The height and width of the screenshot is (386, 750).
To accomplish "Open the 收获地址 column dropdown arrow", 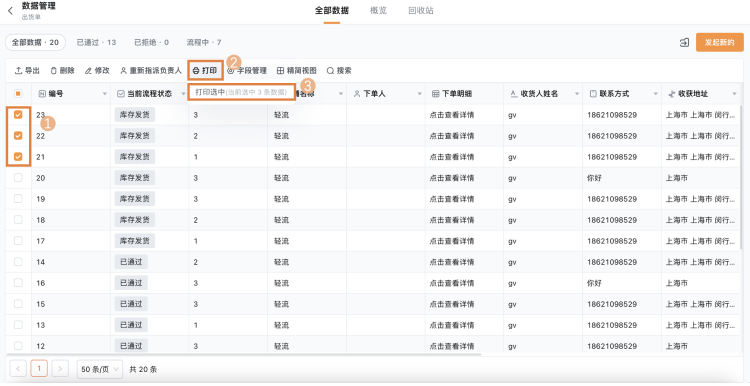I will [735, 94].
